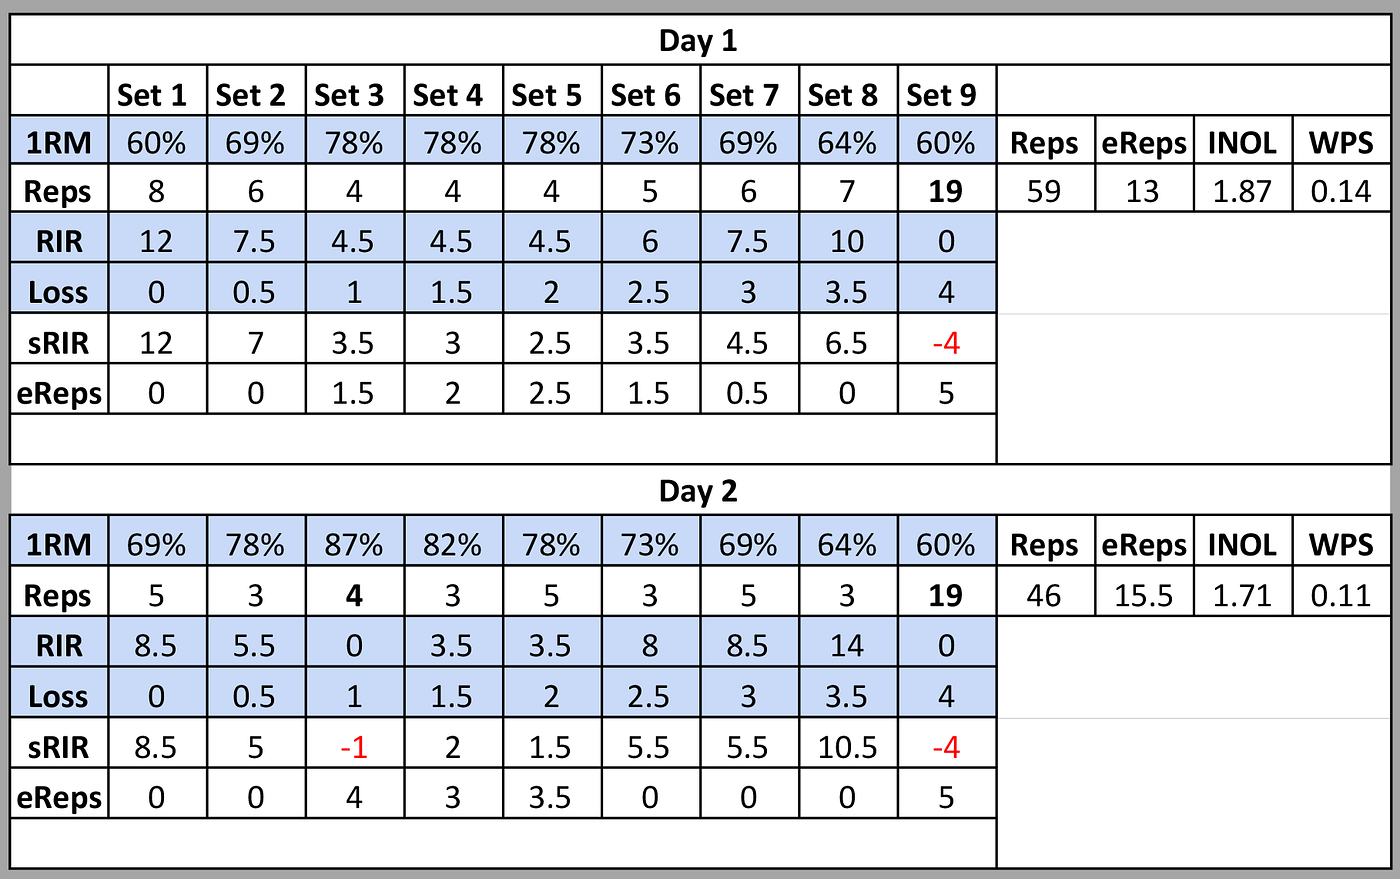
Task: Select Day 1 eReps total 13
Action: (x=1144, y=190)
